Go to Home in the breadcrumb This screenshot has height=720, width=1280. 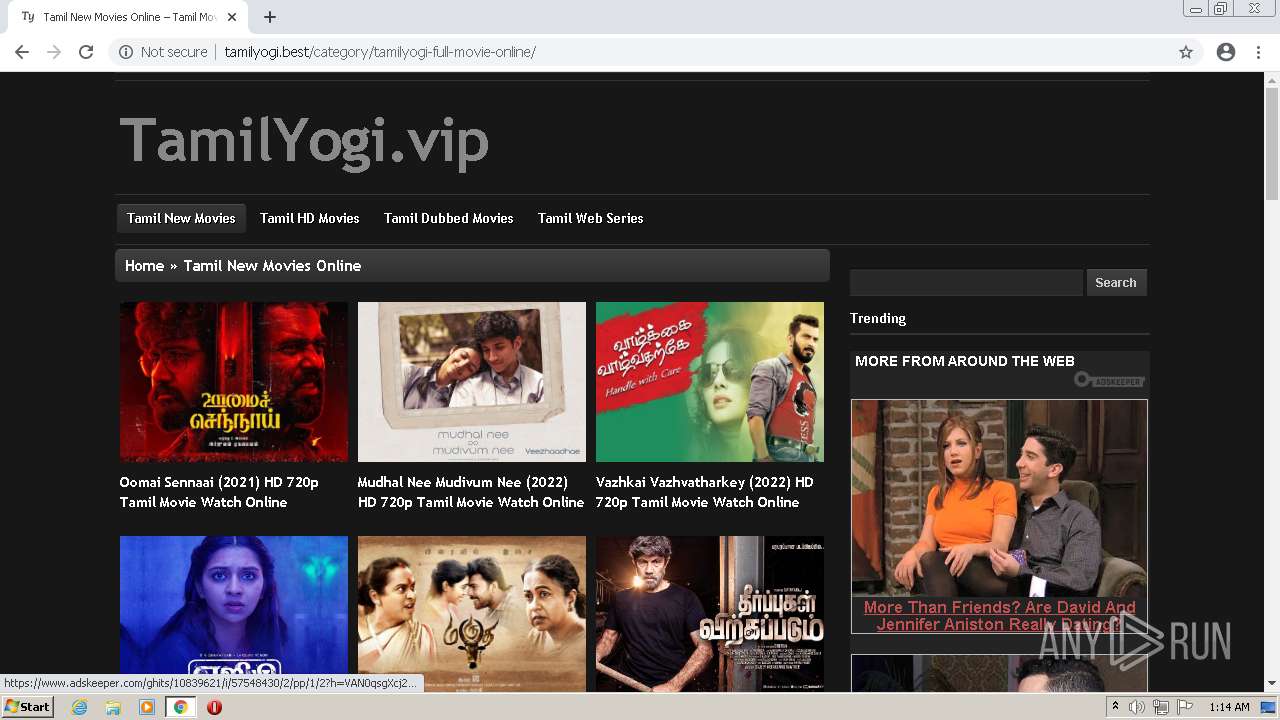tap(144, 266)
